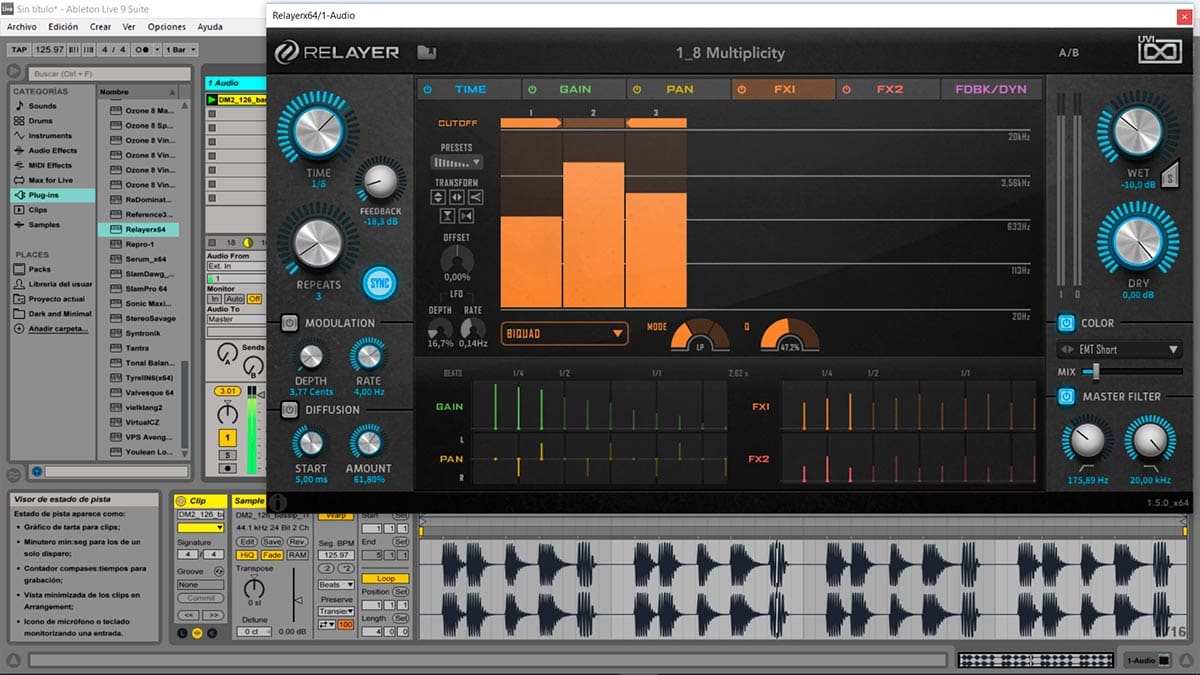Click the 125.97 tempo field
The height and width of the screenshot is (675, 1200).
click(x=49, y=50)
